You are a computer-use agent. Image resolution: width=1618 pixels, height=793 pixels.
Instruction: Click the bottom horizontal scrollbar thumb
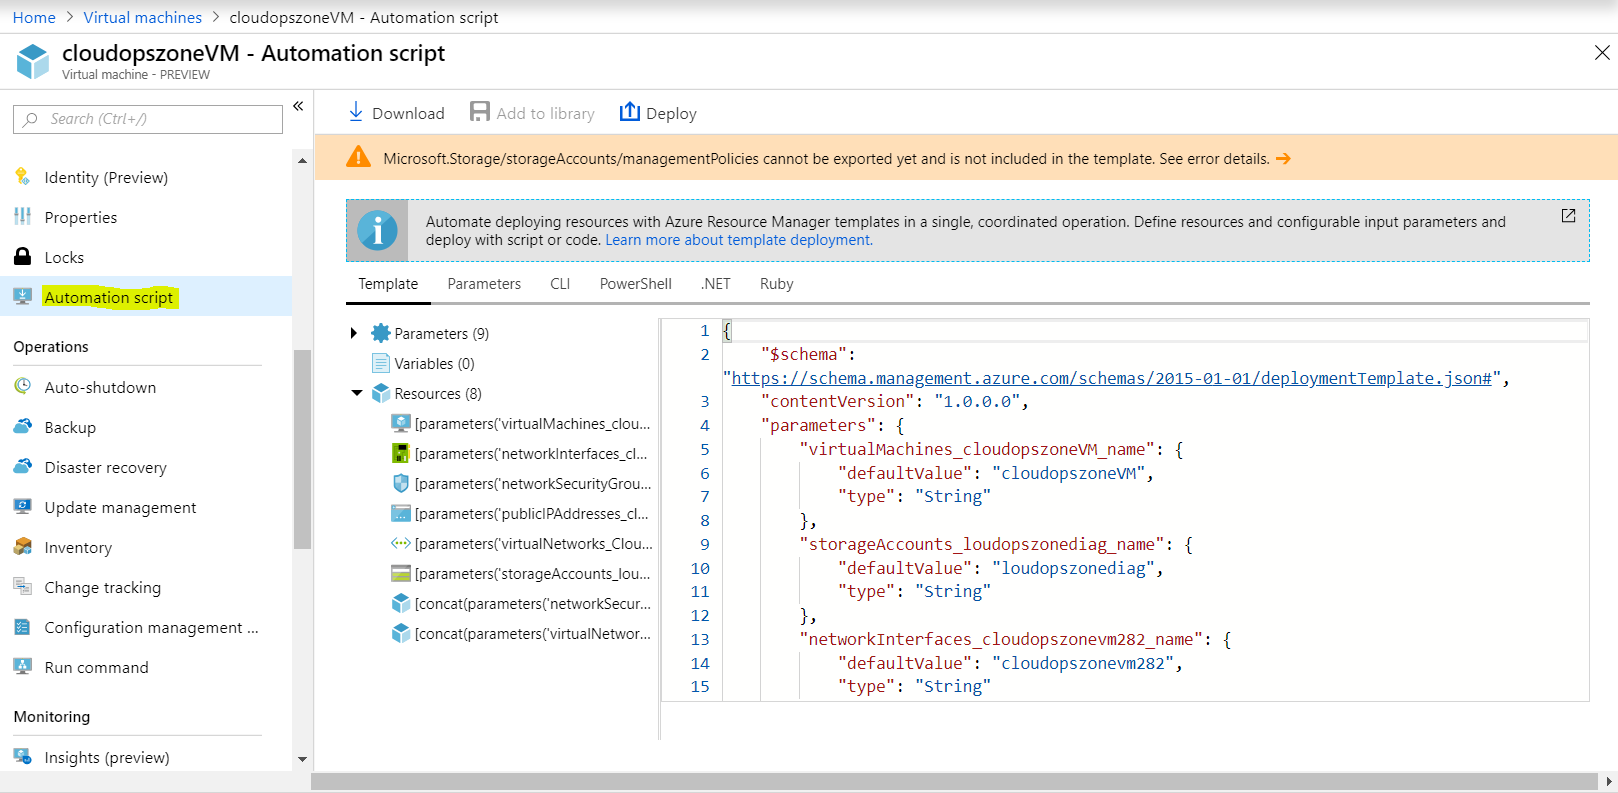954,781
